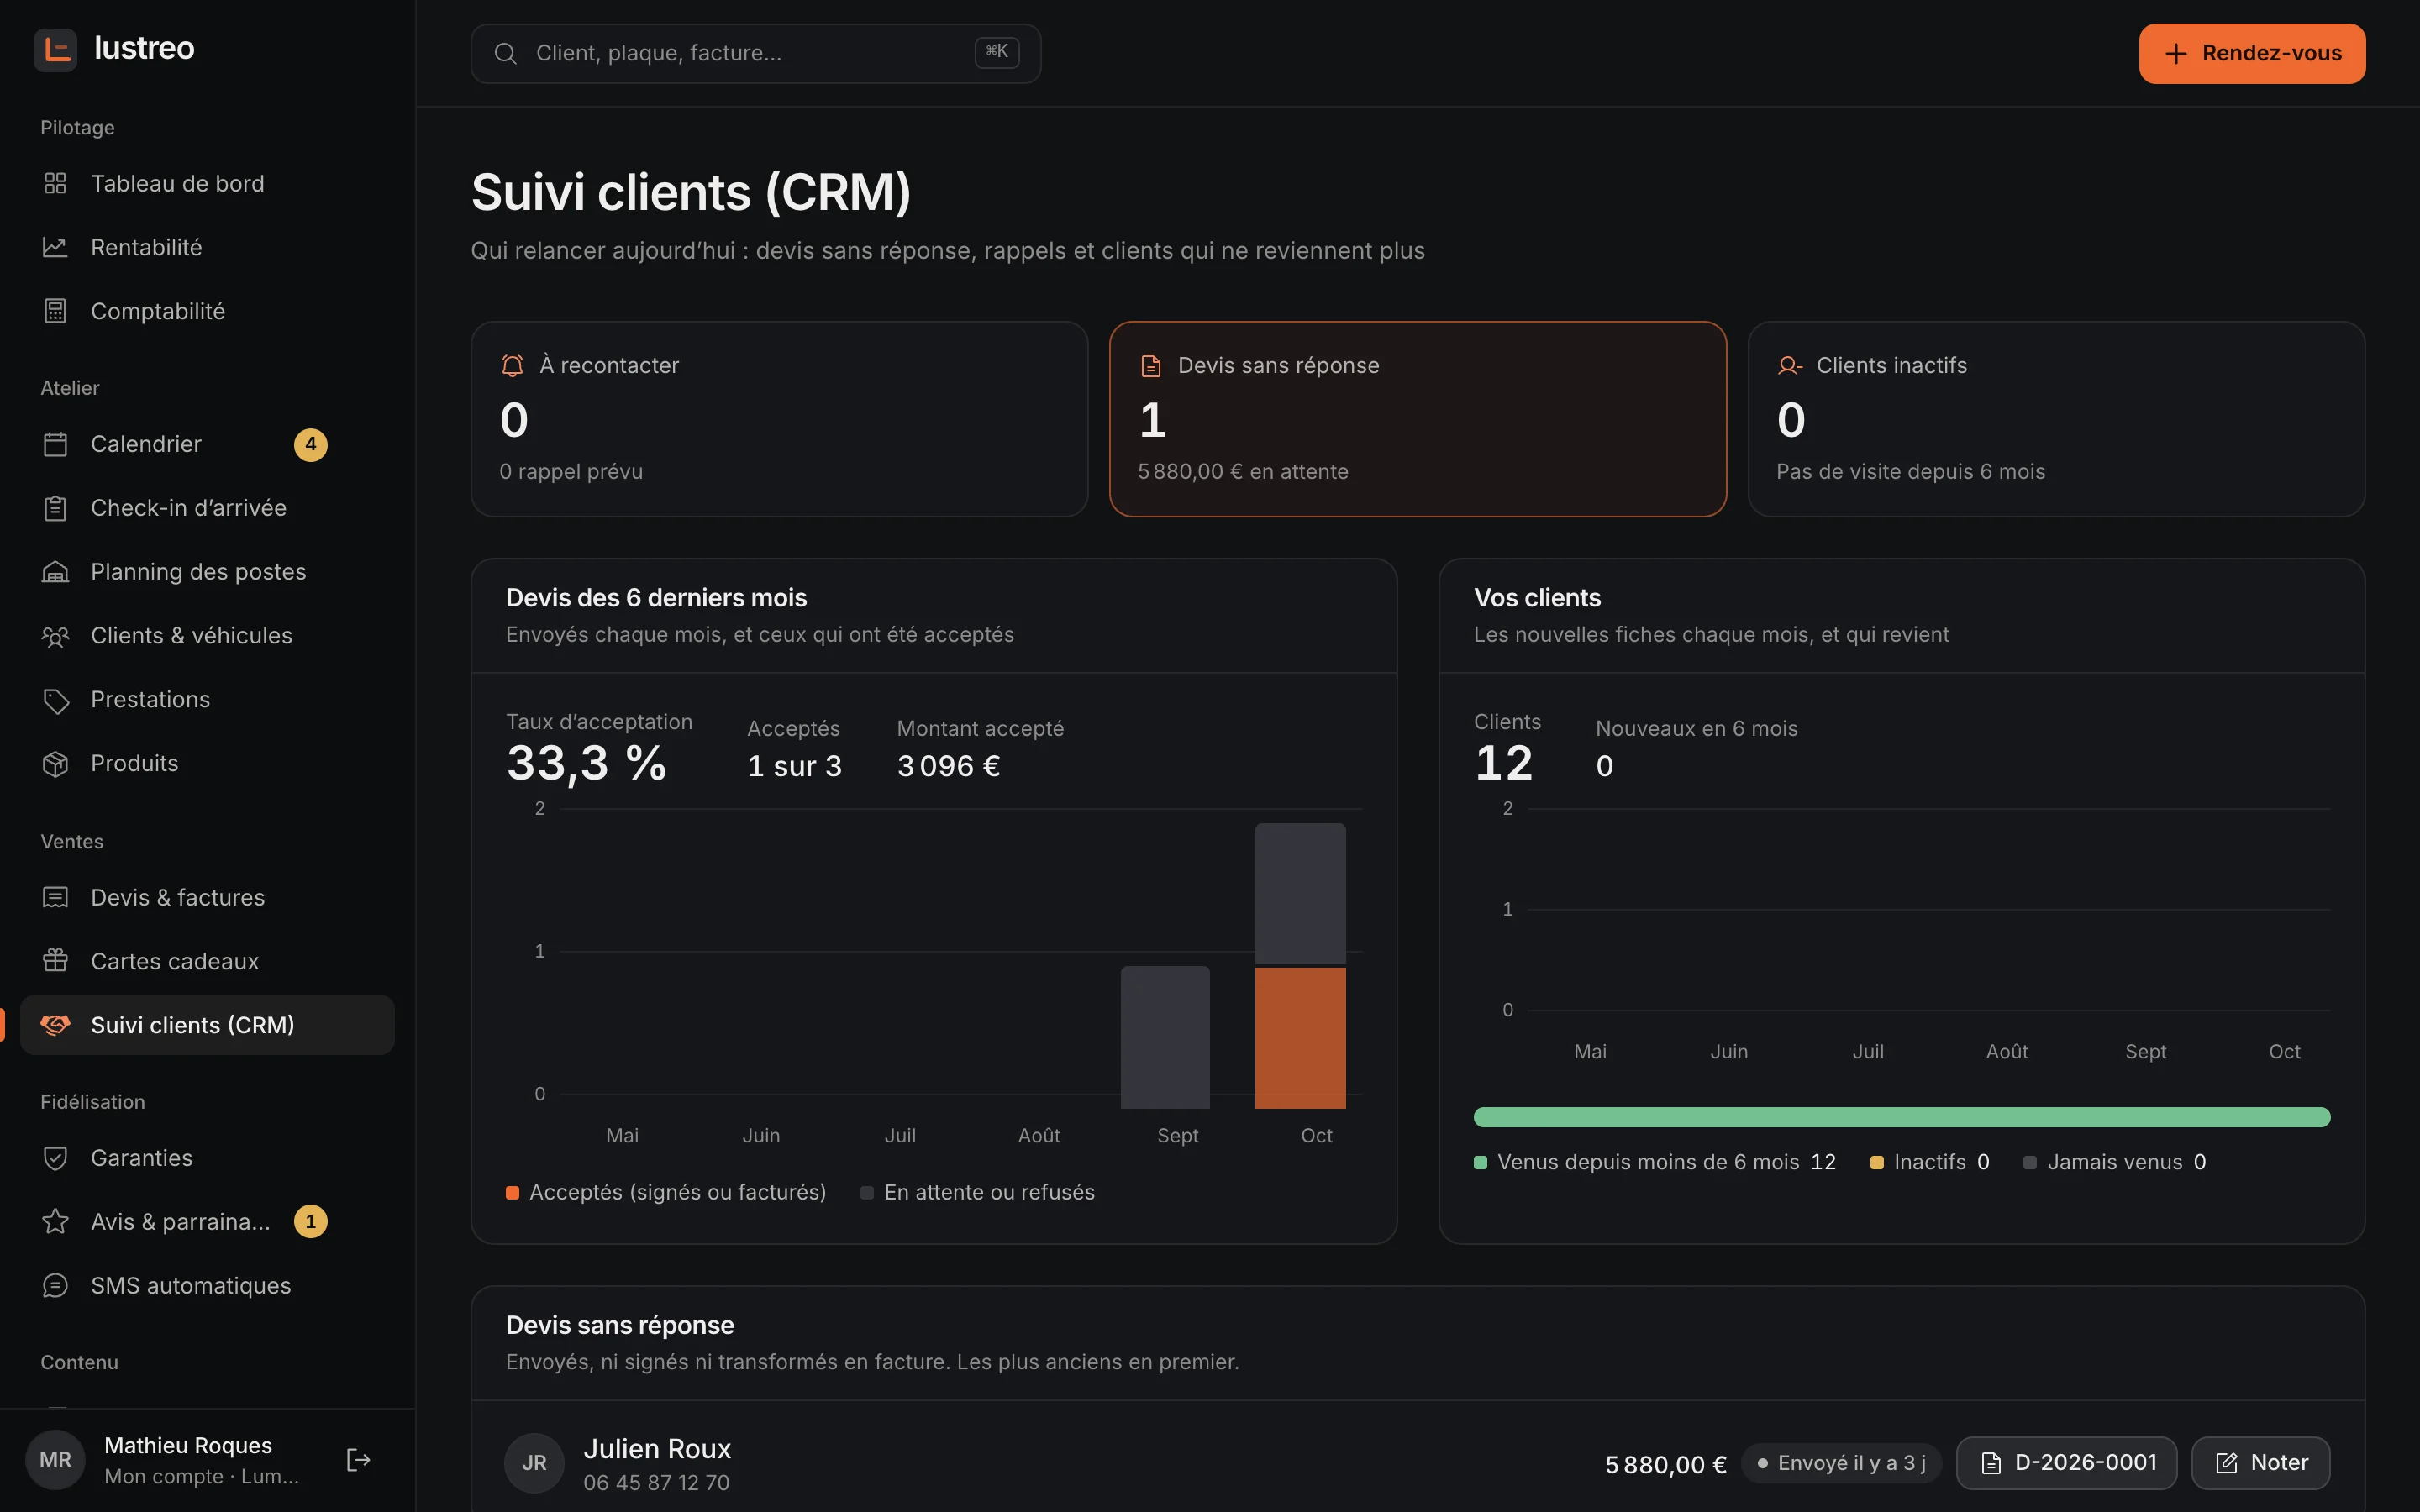Click the JR avatar of Julien Roux
Screen dimensions: 2420x1512
tap(534, 1463)
